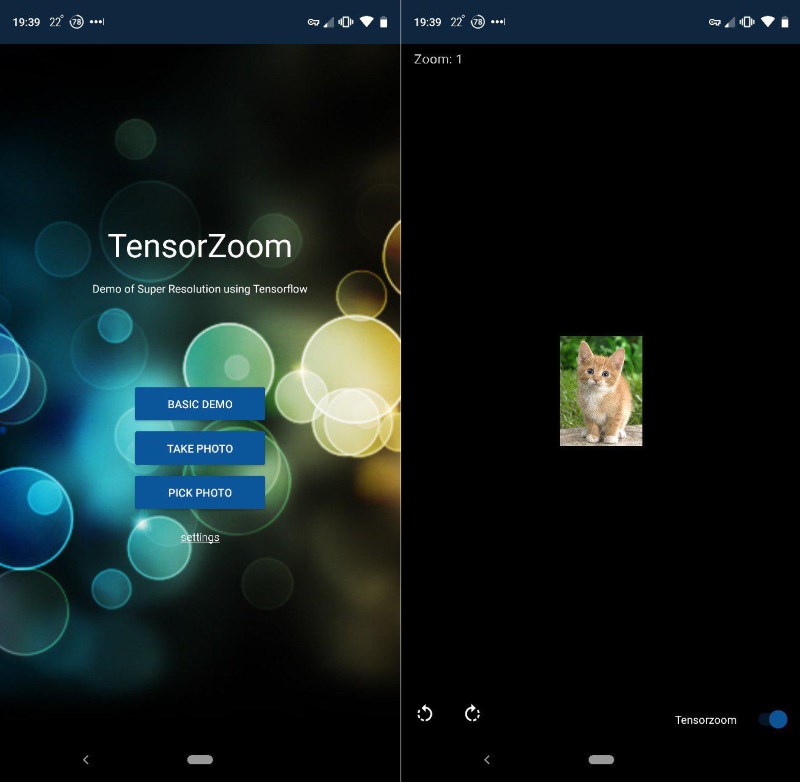Screen dimensions: 800x782
Task: Tap the BASIC DEMO button
Action: point(199,403)
